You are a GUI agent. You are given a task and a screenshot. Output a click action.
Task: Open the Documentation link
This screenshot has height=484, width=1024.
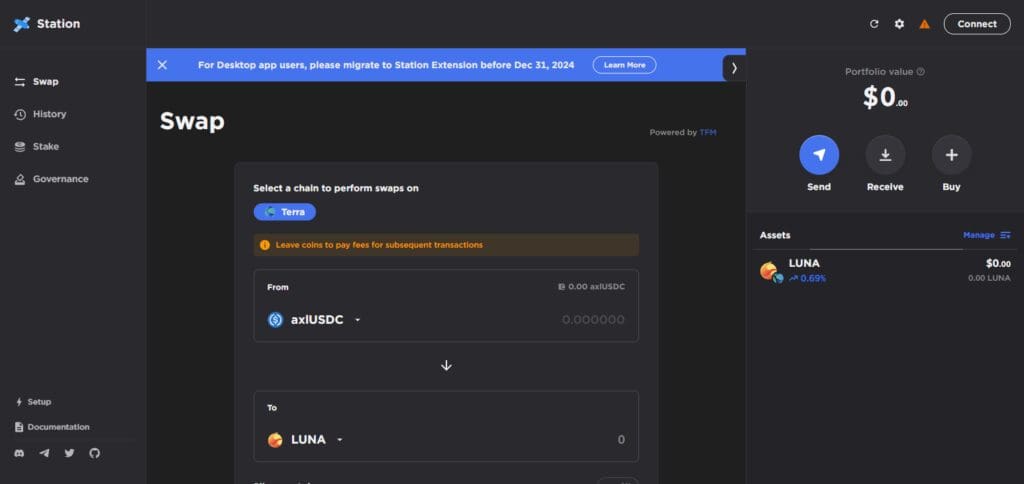pyautogui.click(x=52, y=427)
